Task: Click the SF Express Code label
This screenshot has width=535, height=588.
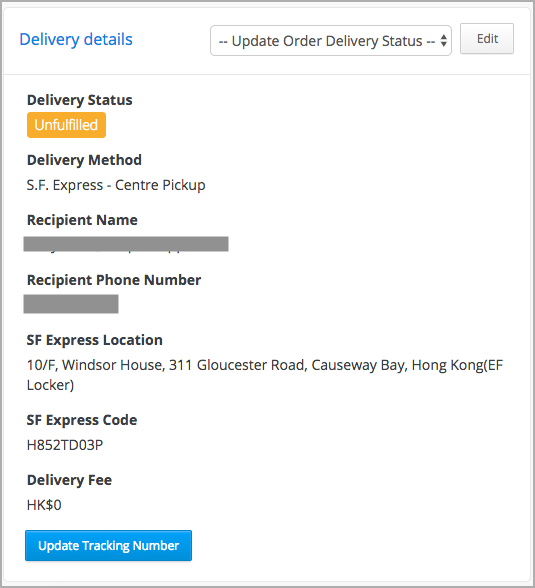Action: pos(82,420)
